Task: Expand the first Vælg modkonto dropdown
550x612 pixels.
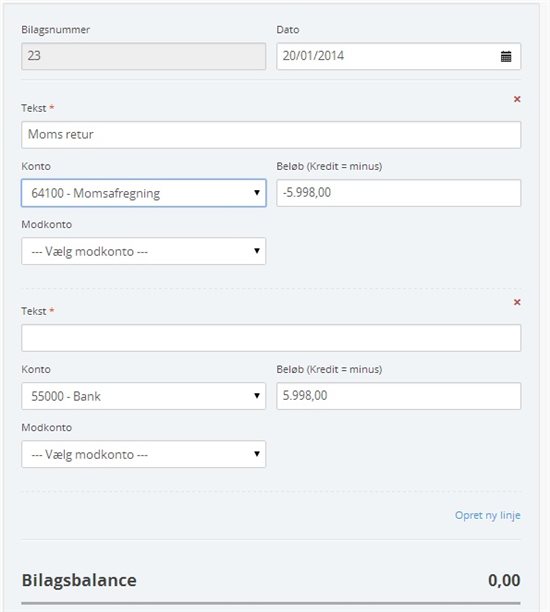Action: pos(144,251)
